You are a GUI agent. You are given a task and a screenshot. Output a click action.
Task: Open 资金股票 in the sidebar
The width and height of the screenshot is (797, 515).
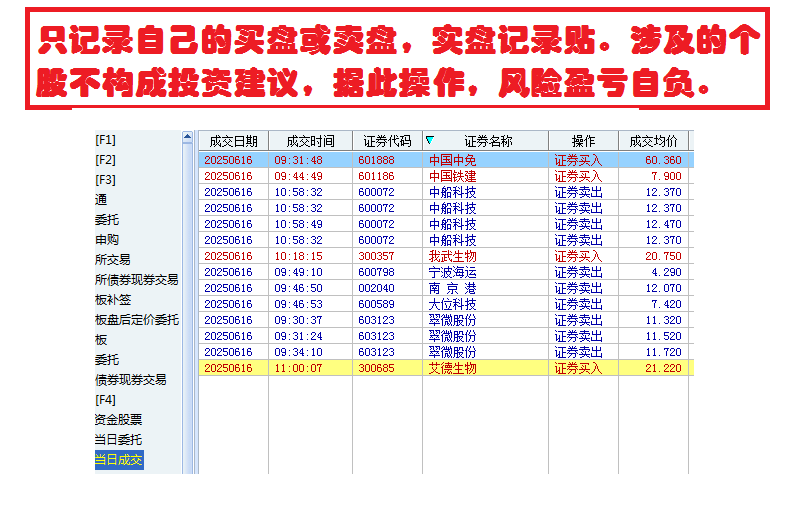[118, 420]
